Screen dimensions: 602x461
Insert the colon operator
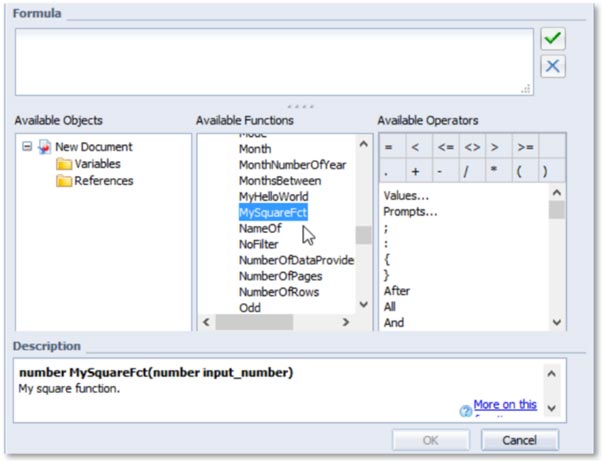pos(386,244)
